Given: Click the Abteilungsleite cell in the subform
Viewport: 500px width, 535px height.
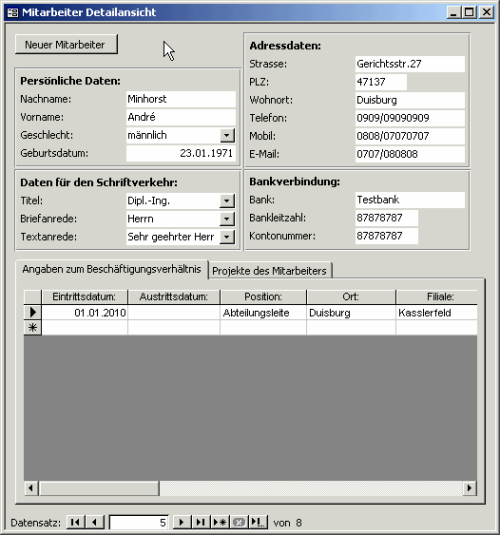Looking at the screenshot, I should tap(263, 313).
